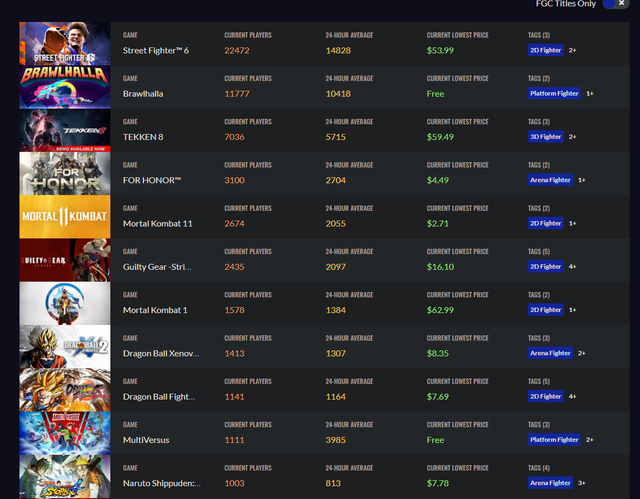Expand Brawlhalla's 1+ extra tags
The image size is (640, 499).
point(590,93)
